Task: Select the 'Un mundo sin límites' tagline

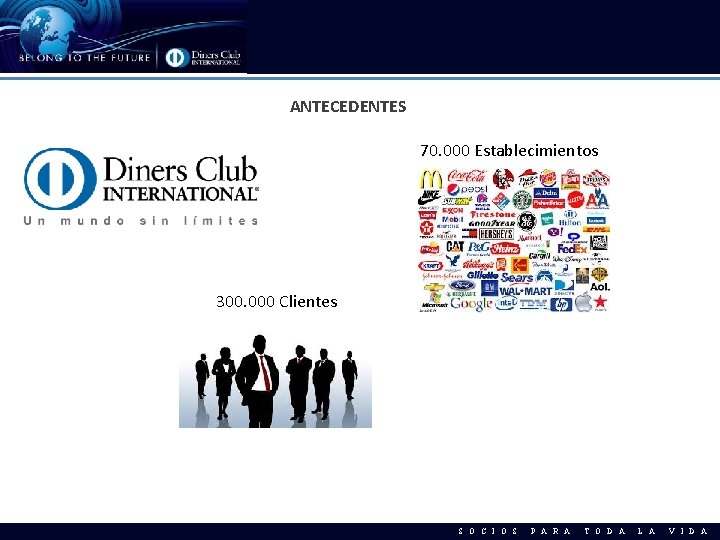Action: tap(141, 221)
